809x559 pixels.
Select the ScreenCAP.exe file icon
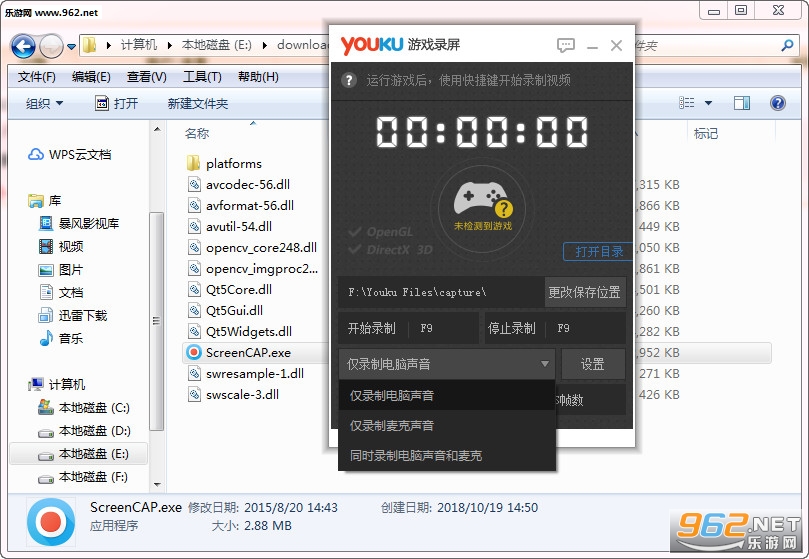[x=194, y=353]
